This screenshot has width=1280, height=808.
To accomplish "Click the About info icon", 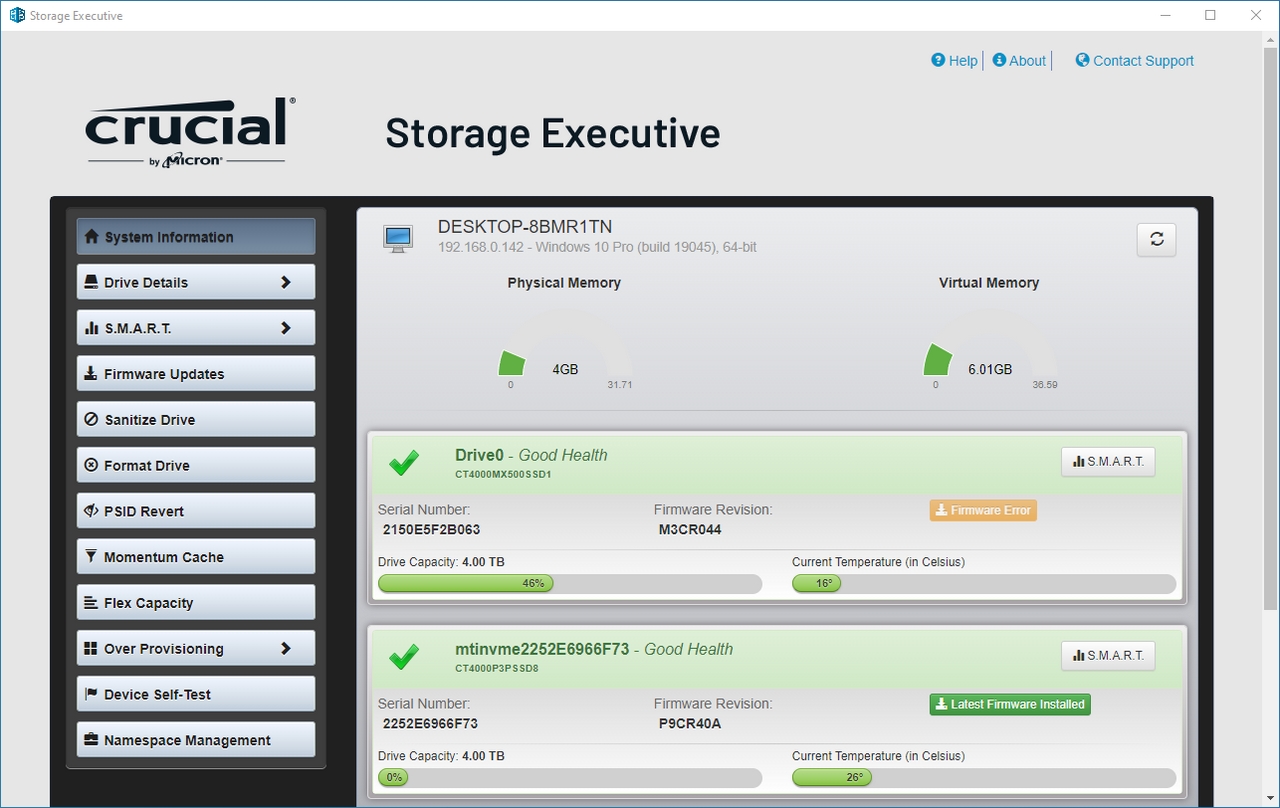I will (999, 60).
